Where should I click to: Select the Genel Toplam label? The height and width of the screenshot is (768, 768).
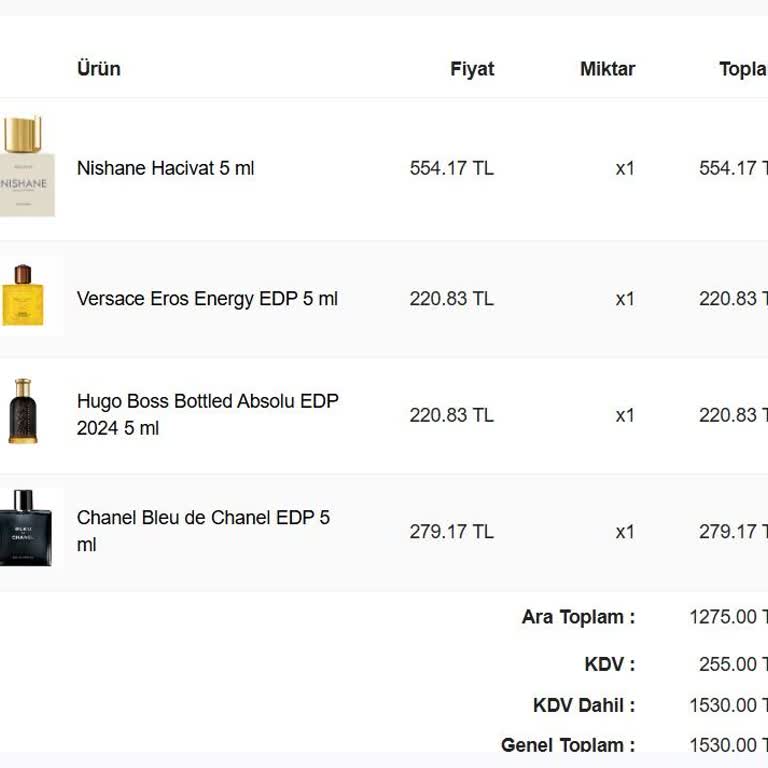point(567,744)
